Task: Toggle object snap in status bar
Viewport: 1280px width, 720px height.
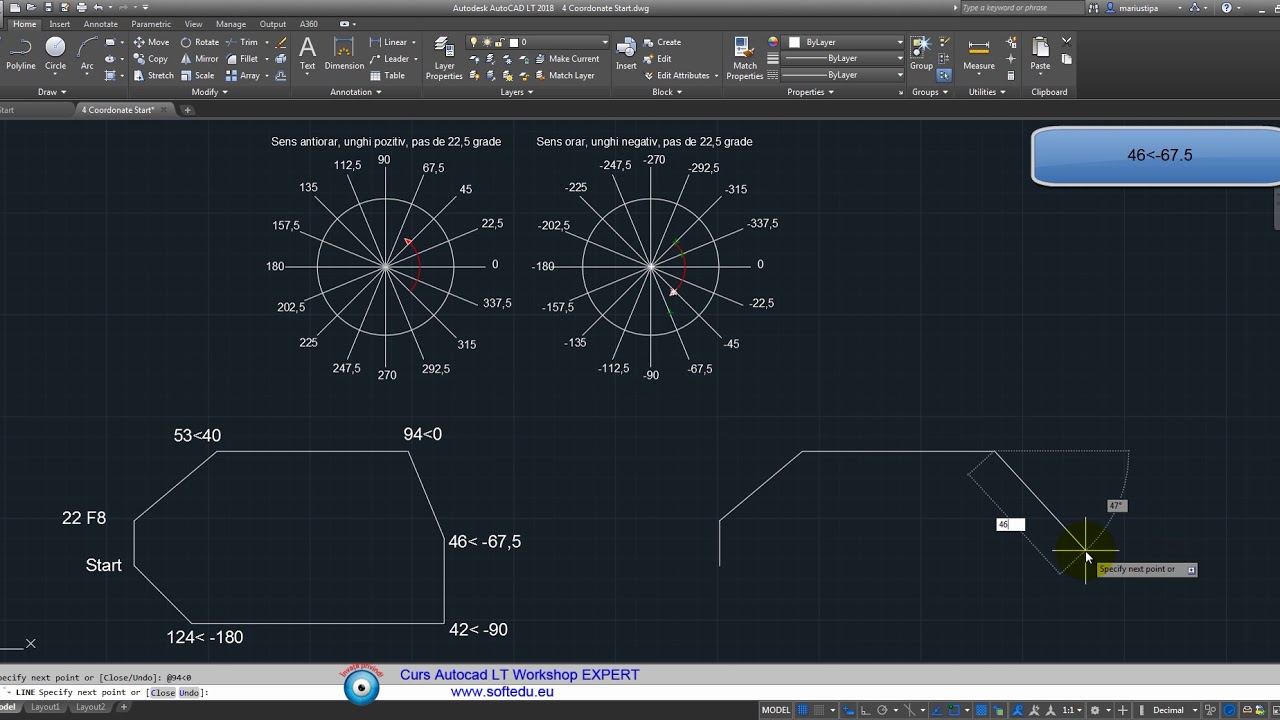Action: (954, 710)
